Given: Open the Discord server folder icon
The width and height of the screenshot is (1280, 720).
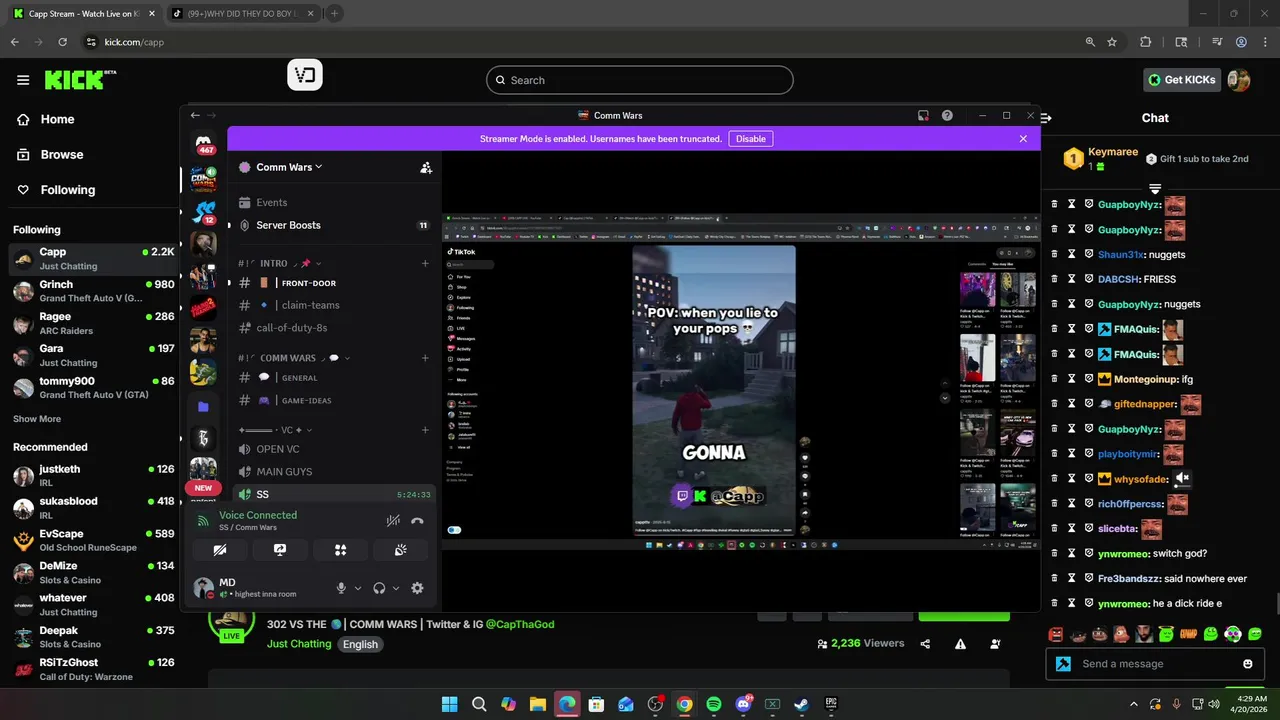Looking at the screenshot, I should tap(204, 407).
